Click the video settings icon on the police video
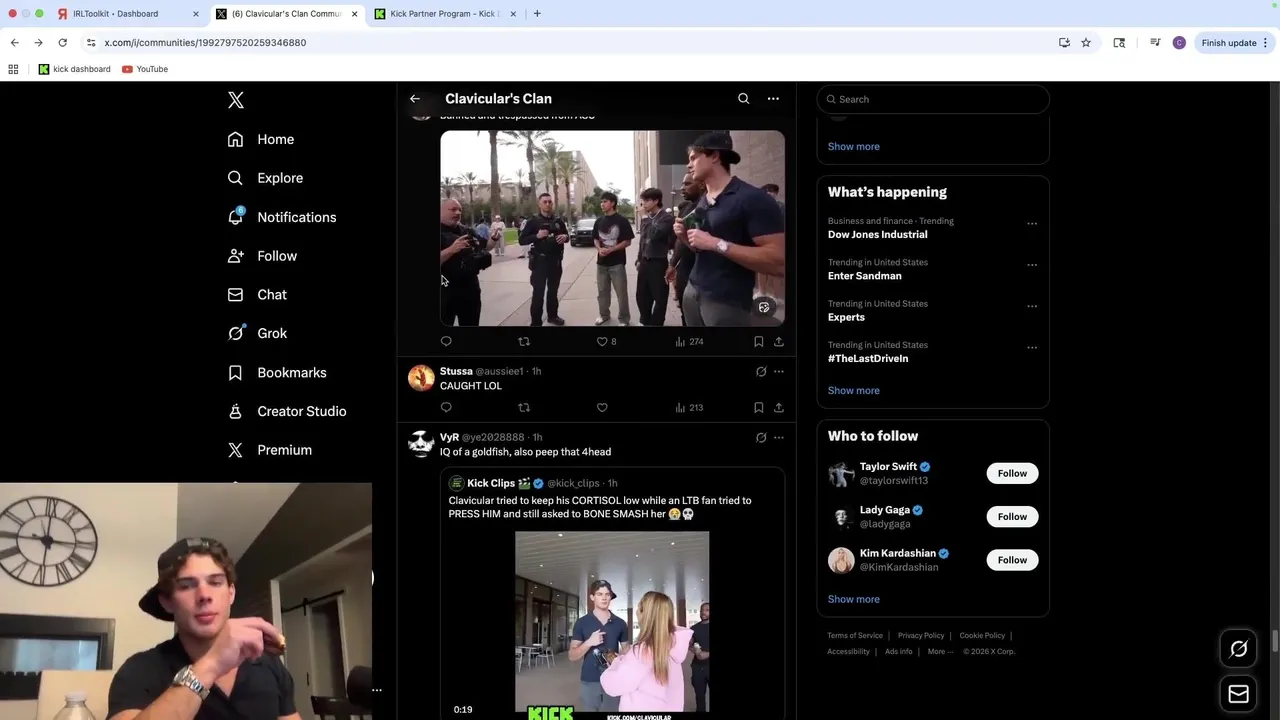1280x720 pixels. click(x=764, y=307)
